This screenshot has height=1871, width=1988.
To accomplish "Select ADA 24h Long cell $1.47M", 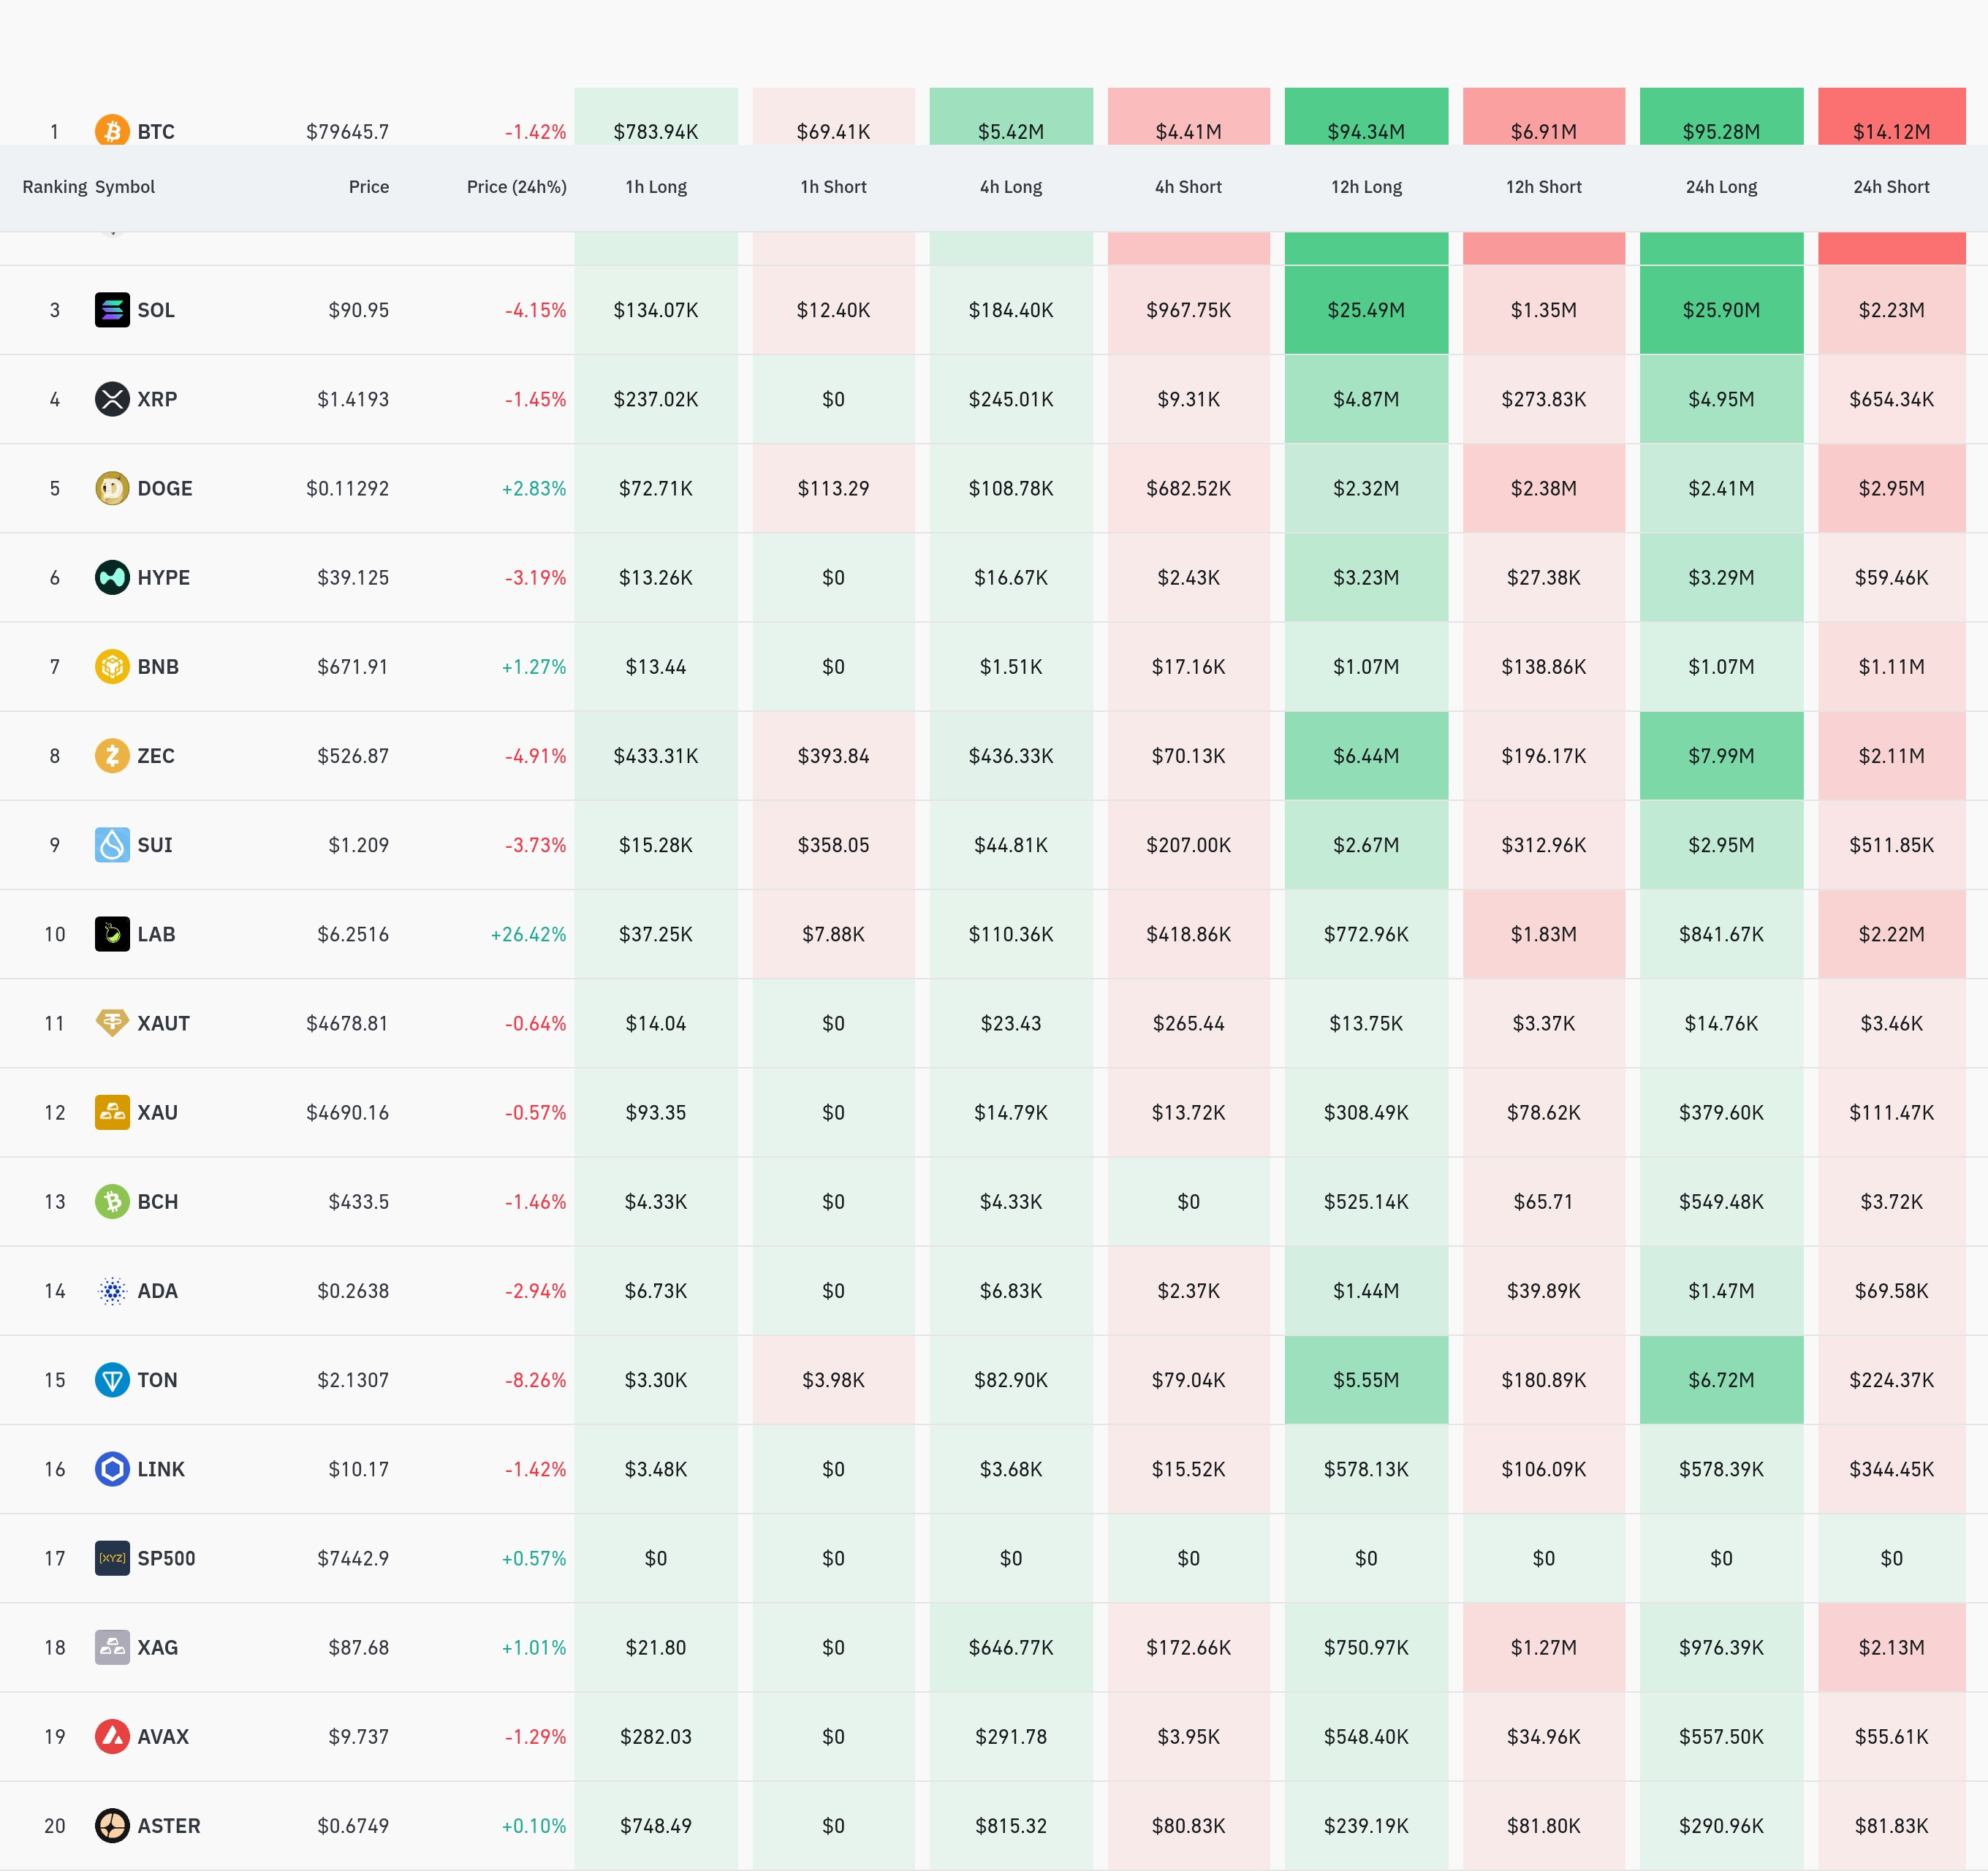I will click(1721, 1291).
